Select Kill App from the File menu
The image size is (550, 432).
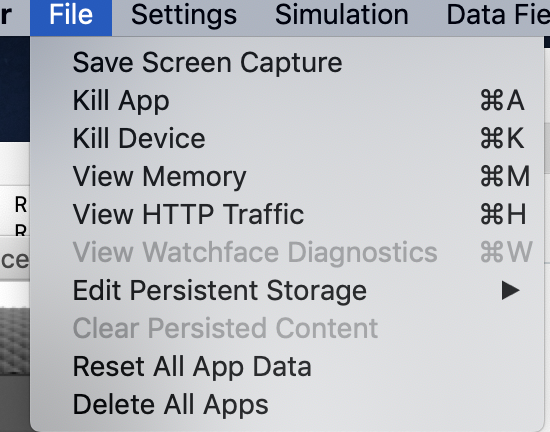pos(287,100)
